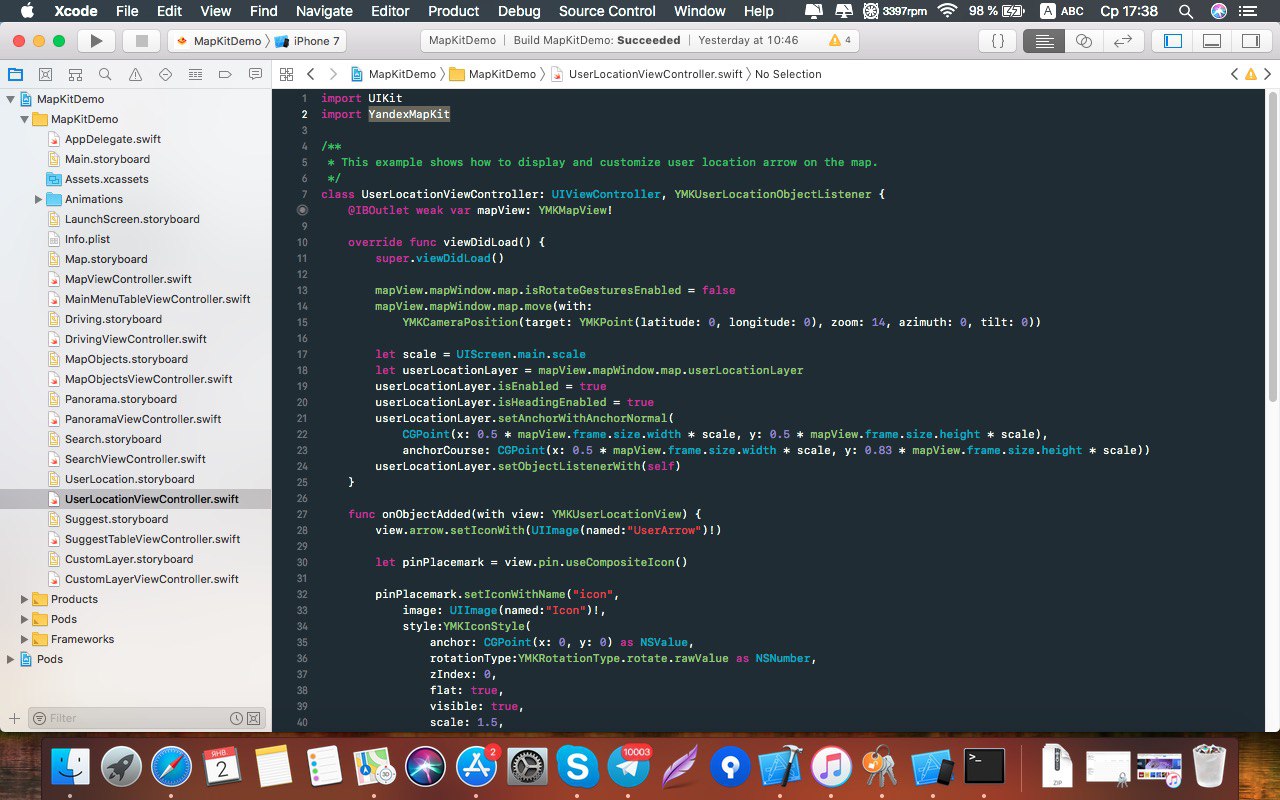Open the Breakpoint navigator
Viewport: 1280px width, 800px height.
[225, 75]
